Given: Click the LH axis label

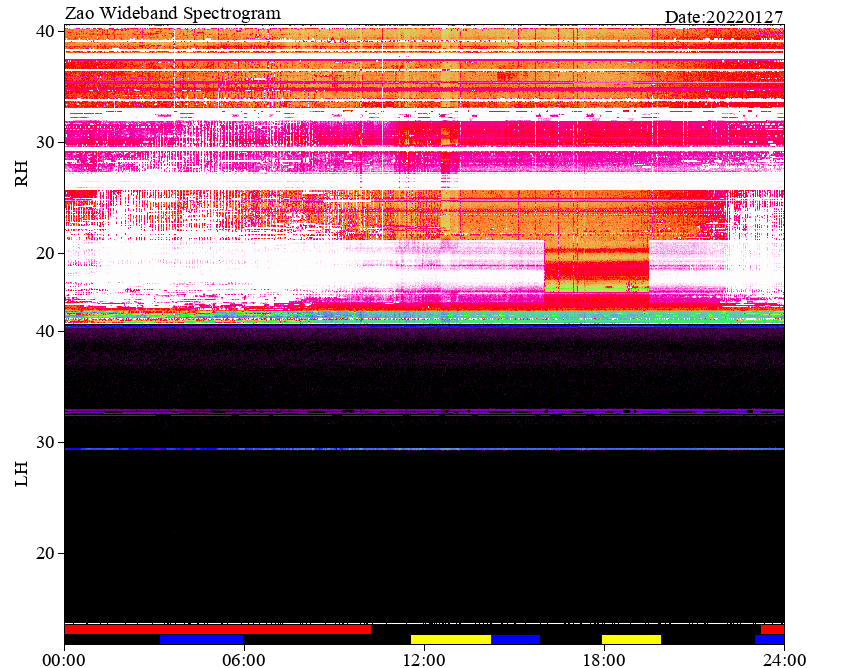Looking at the screenshot, I should coord(21,474).
